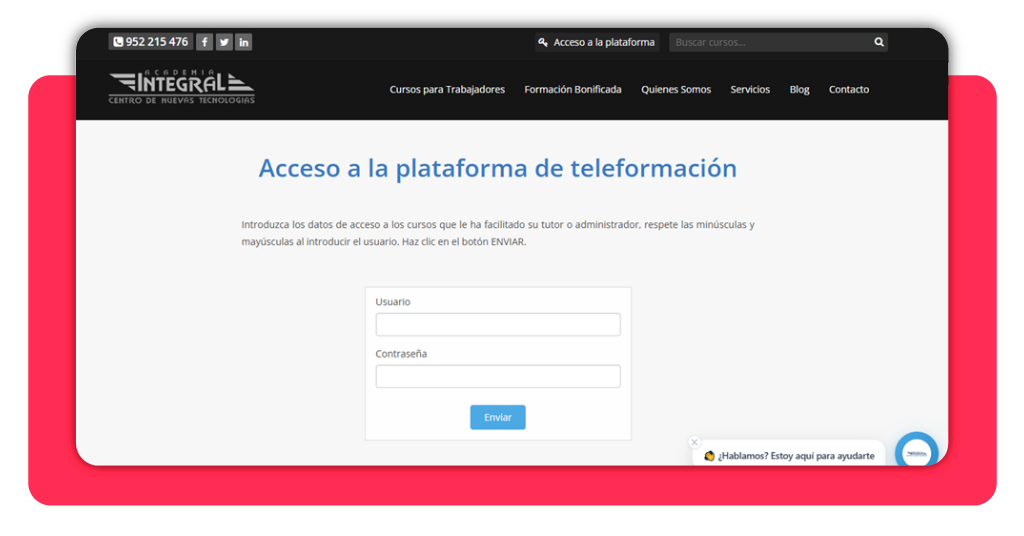Open Formación Bonificada menu item
This screenshot has width=1024, height=536.
(x=573, y=89)
